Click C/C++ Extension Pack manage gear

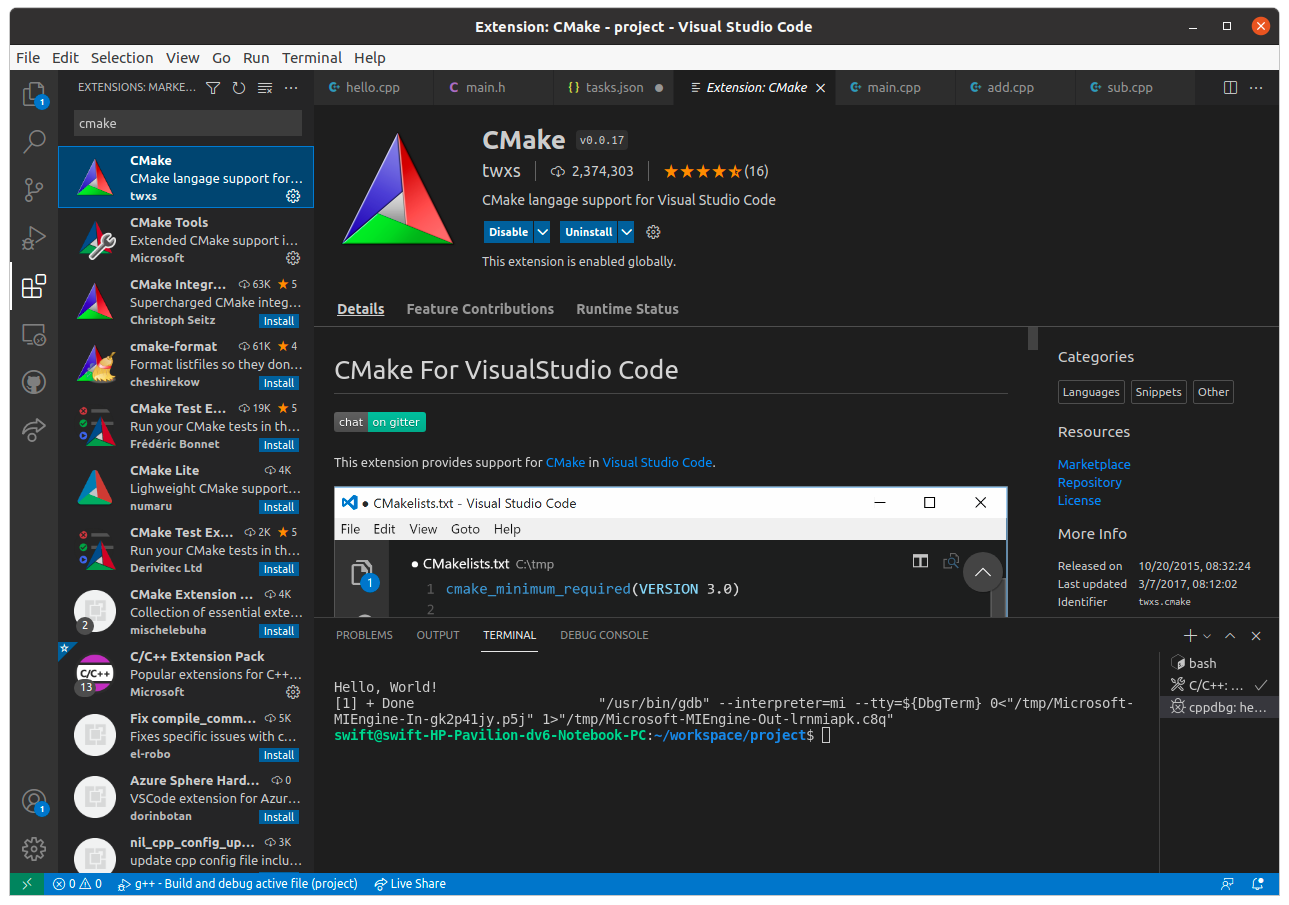(293, 692)
